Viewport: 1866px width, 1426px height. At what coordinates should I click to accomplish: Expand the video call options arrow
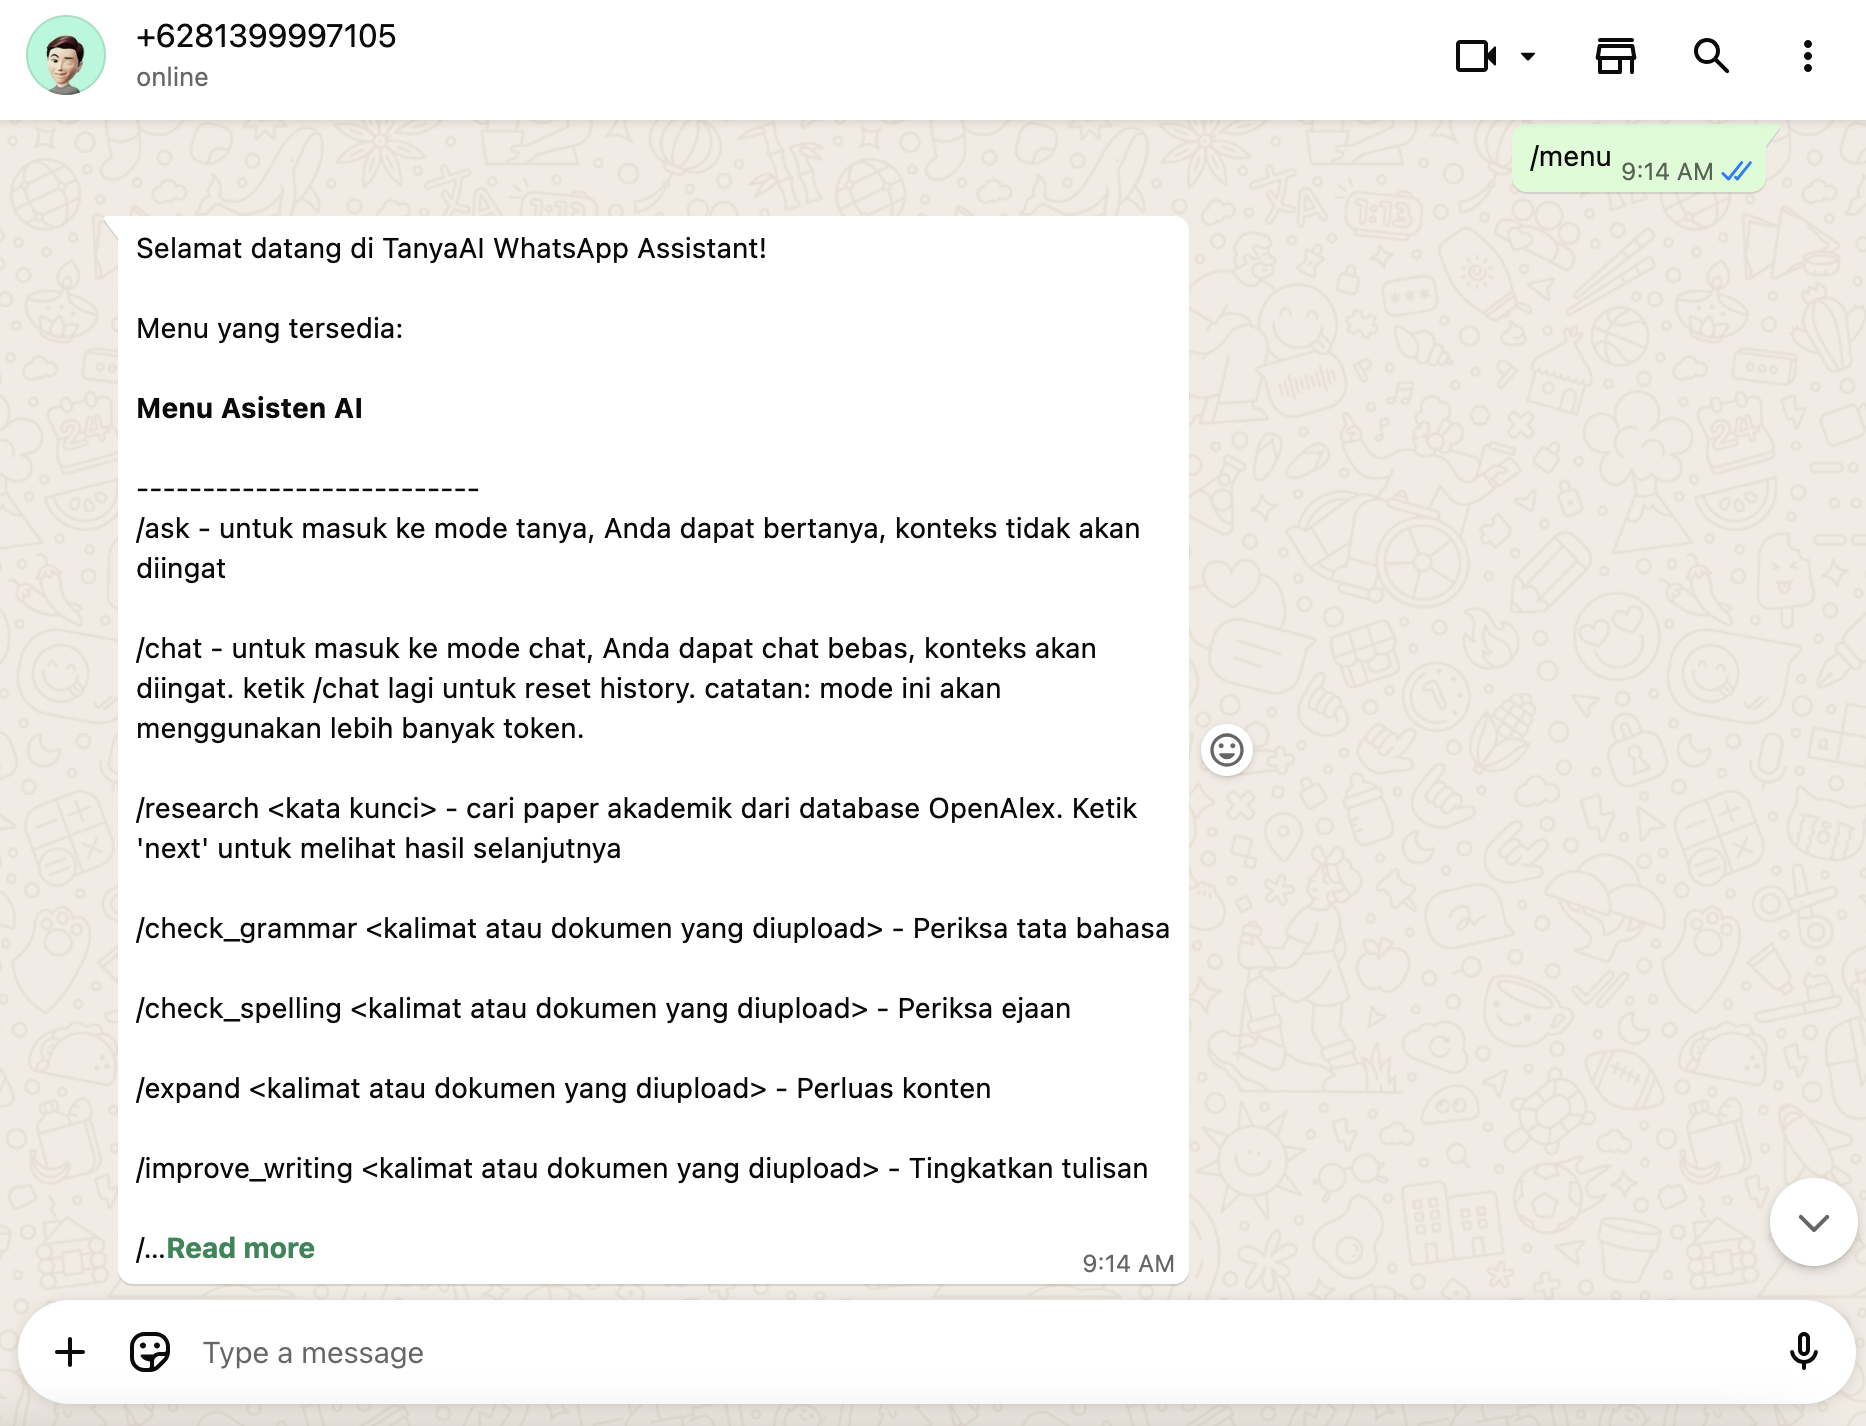click(1527, 56)
